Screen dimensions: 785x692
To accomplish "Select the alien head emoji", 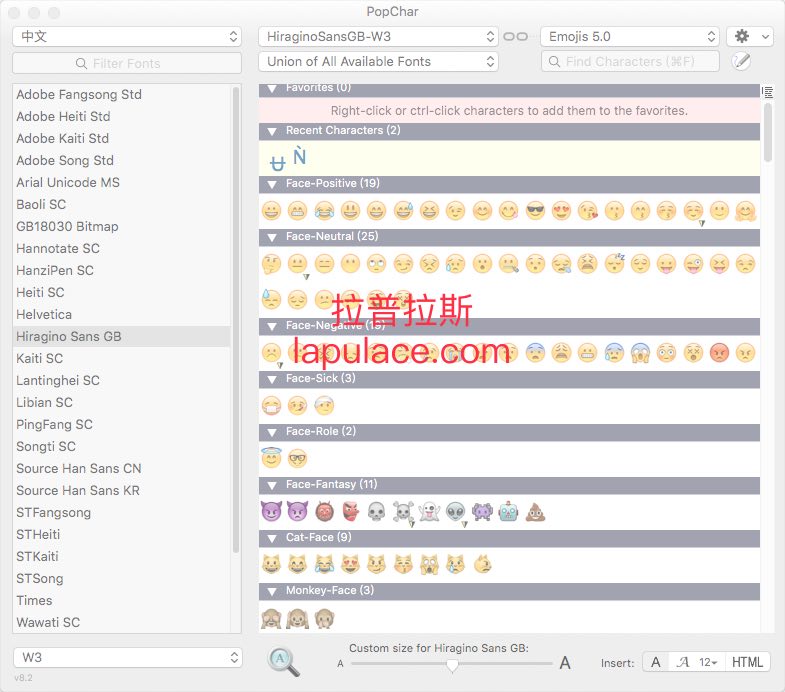I will (x=456, y=512).
